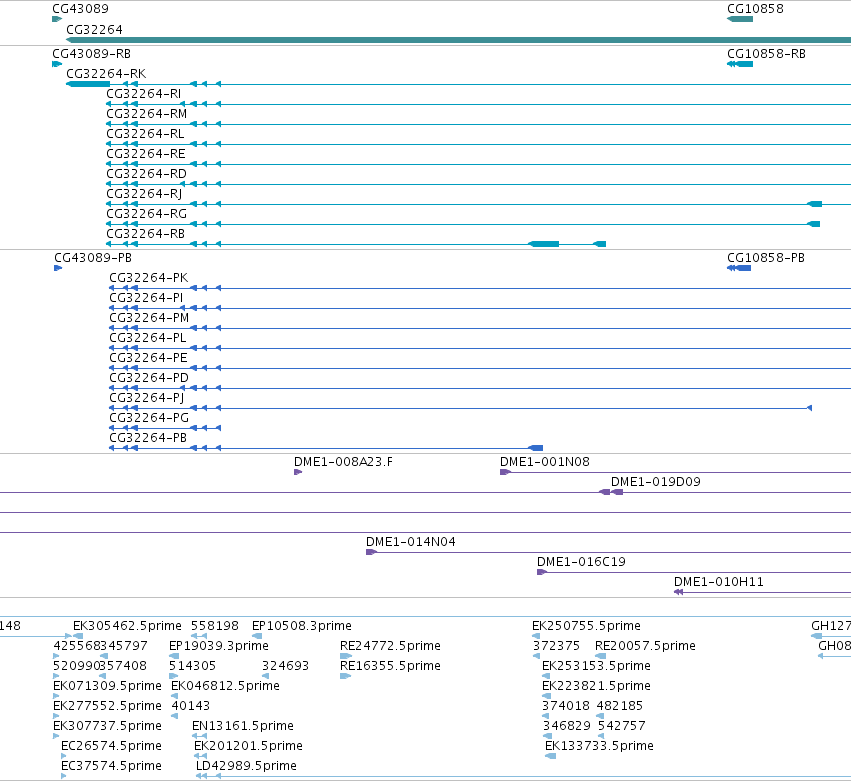
Task: Click the DME1-008A23.F label
Action: (x=344, y=462)
